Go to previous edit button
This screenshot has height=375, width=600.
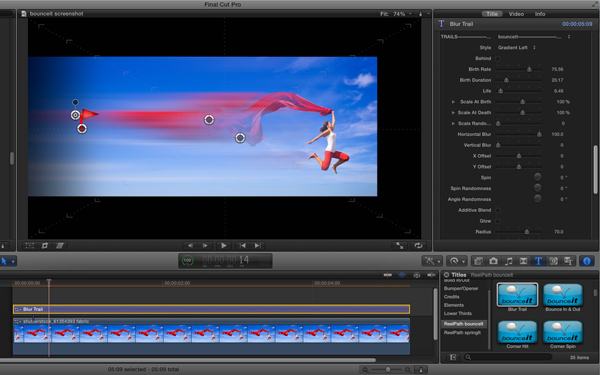click(x=242, y=246)
